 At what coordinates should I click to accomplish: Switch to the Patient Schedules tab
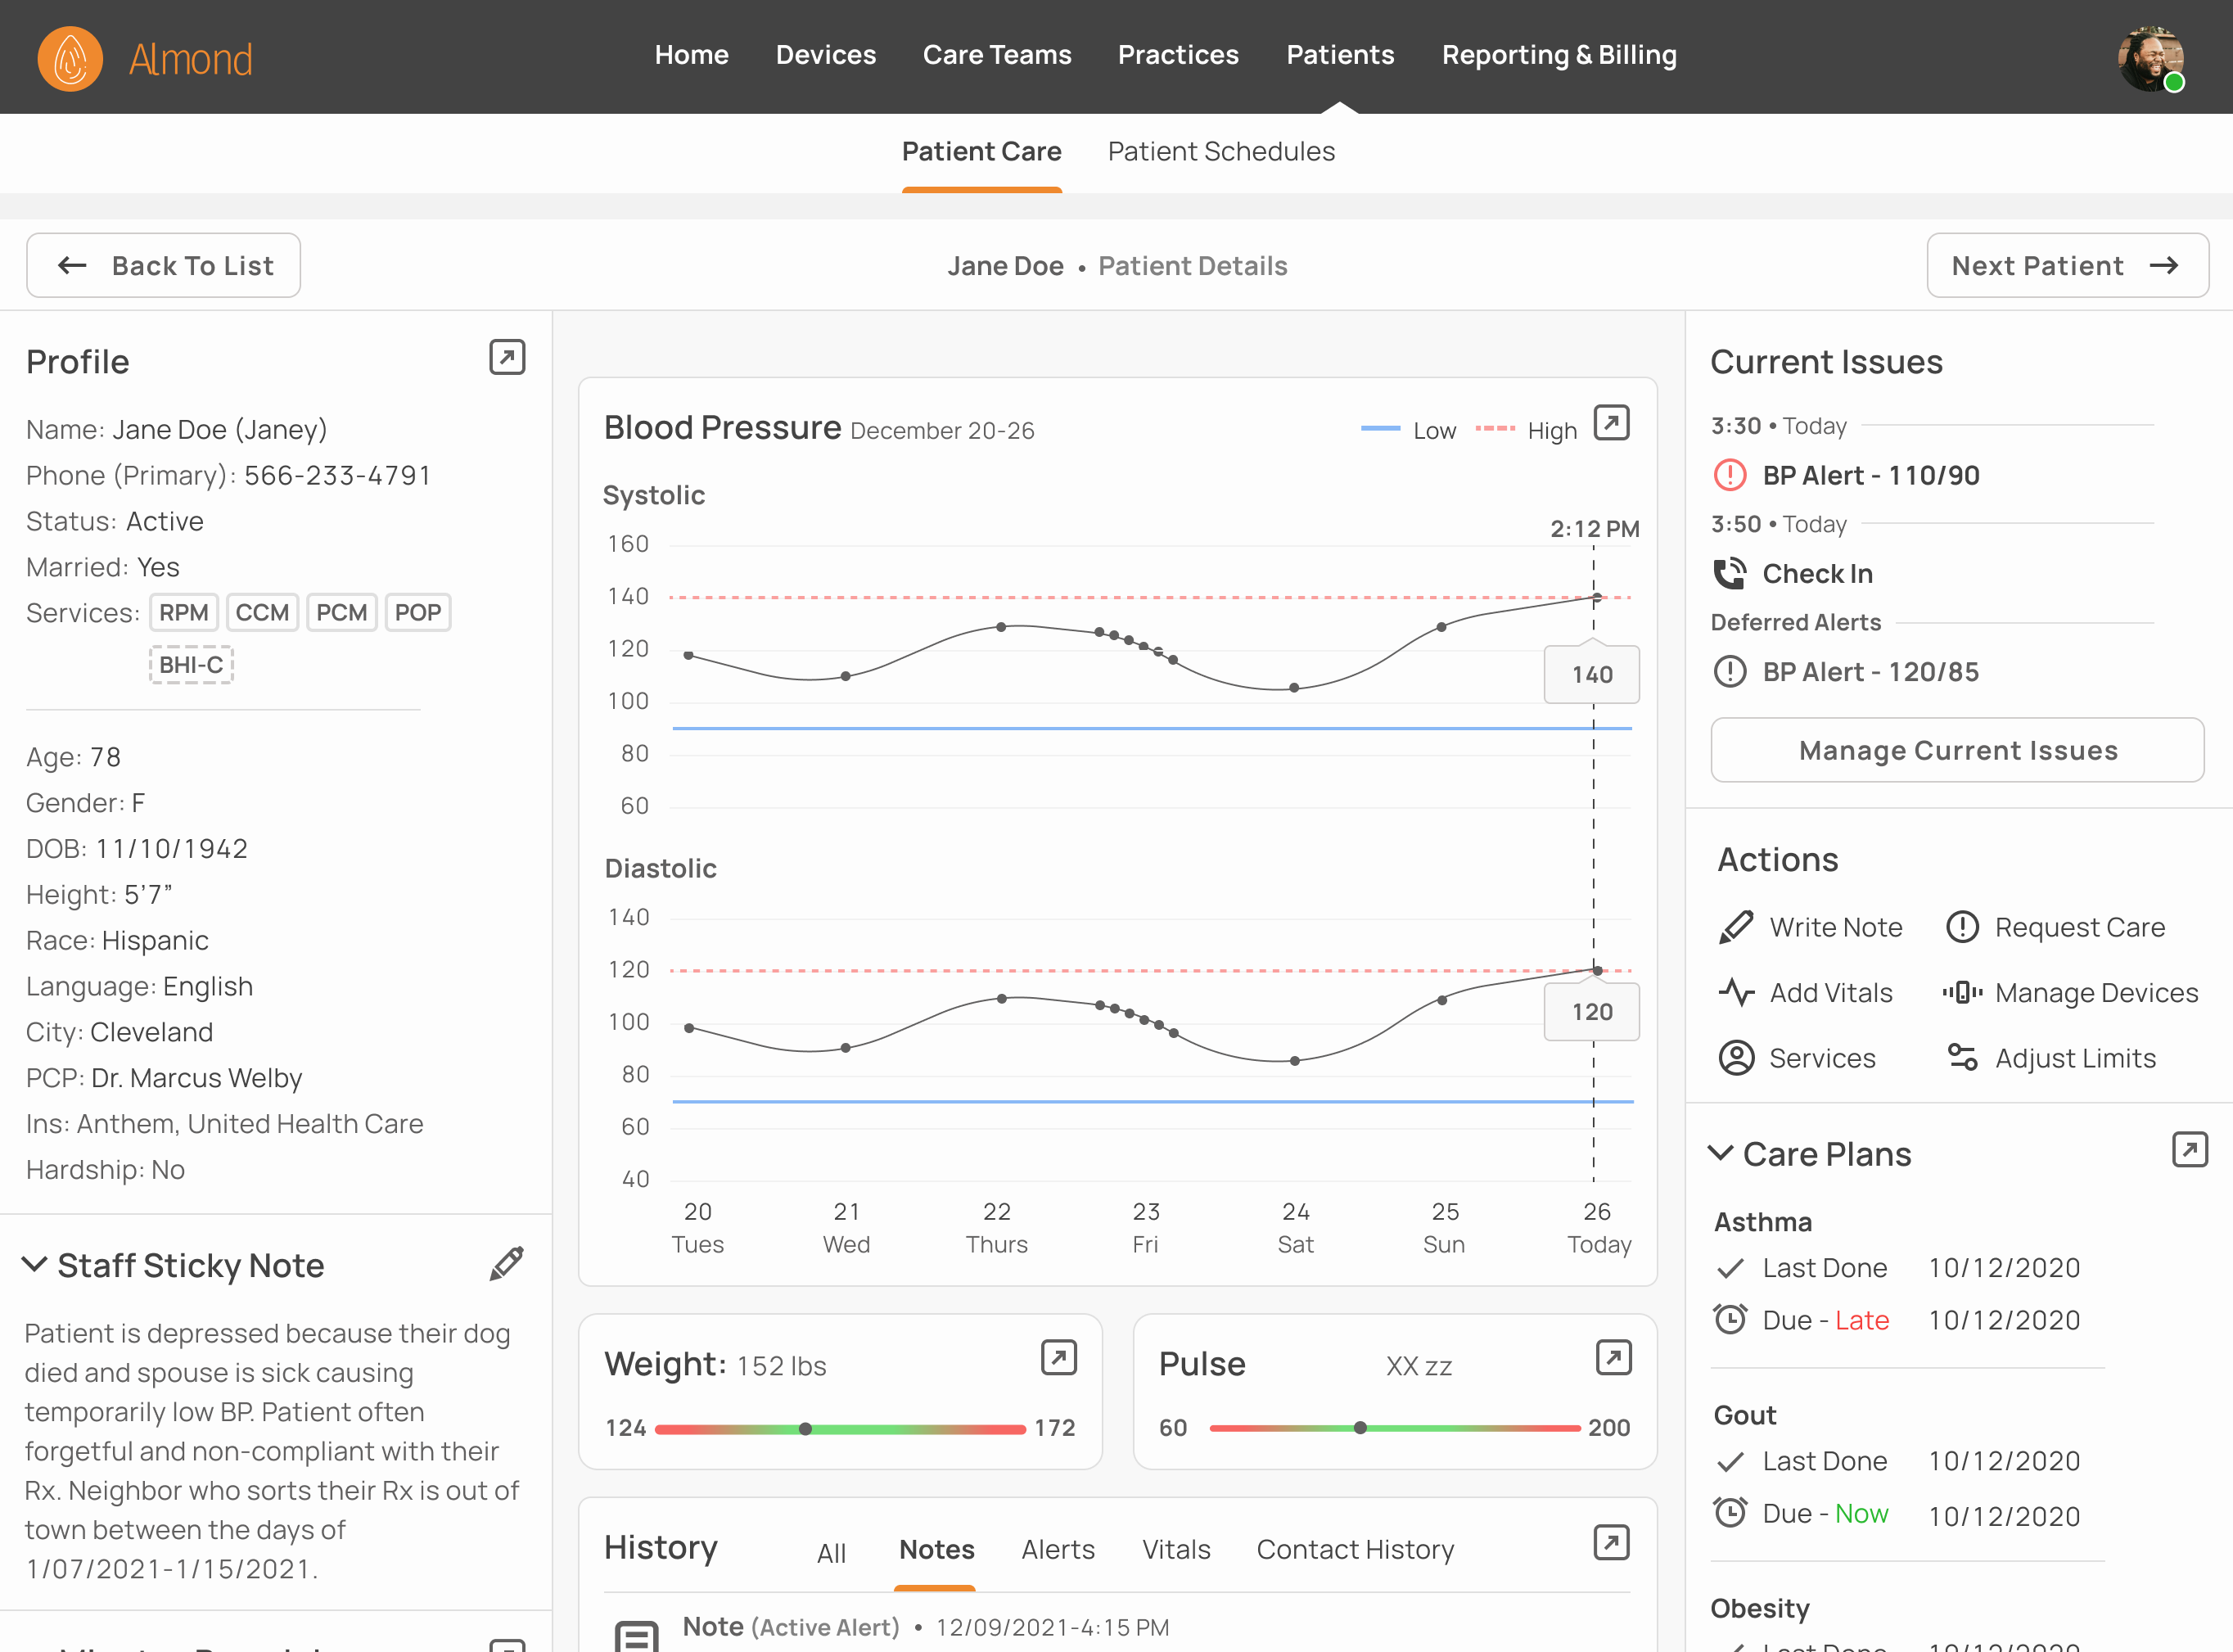[1221, 152]
